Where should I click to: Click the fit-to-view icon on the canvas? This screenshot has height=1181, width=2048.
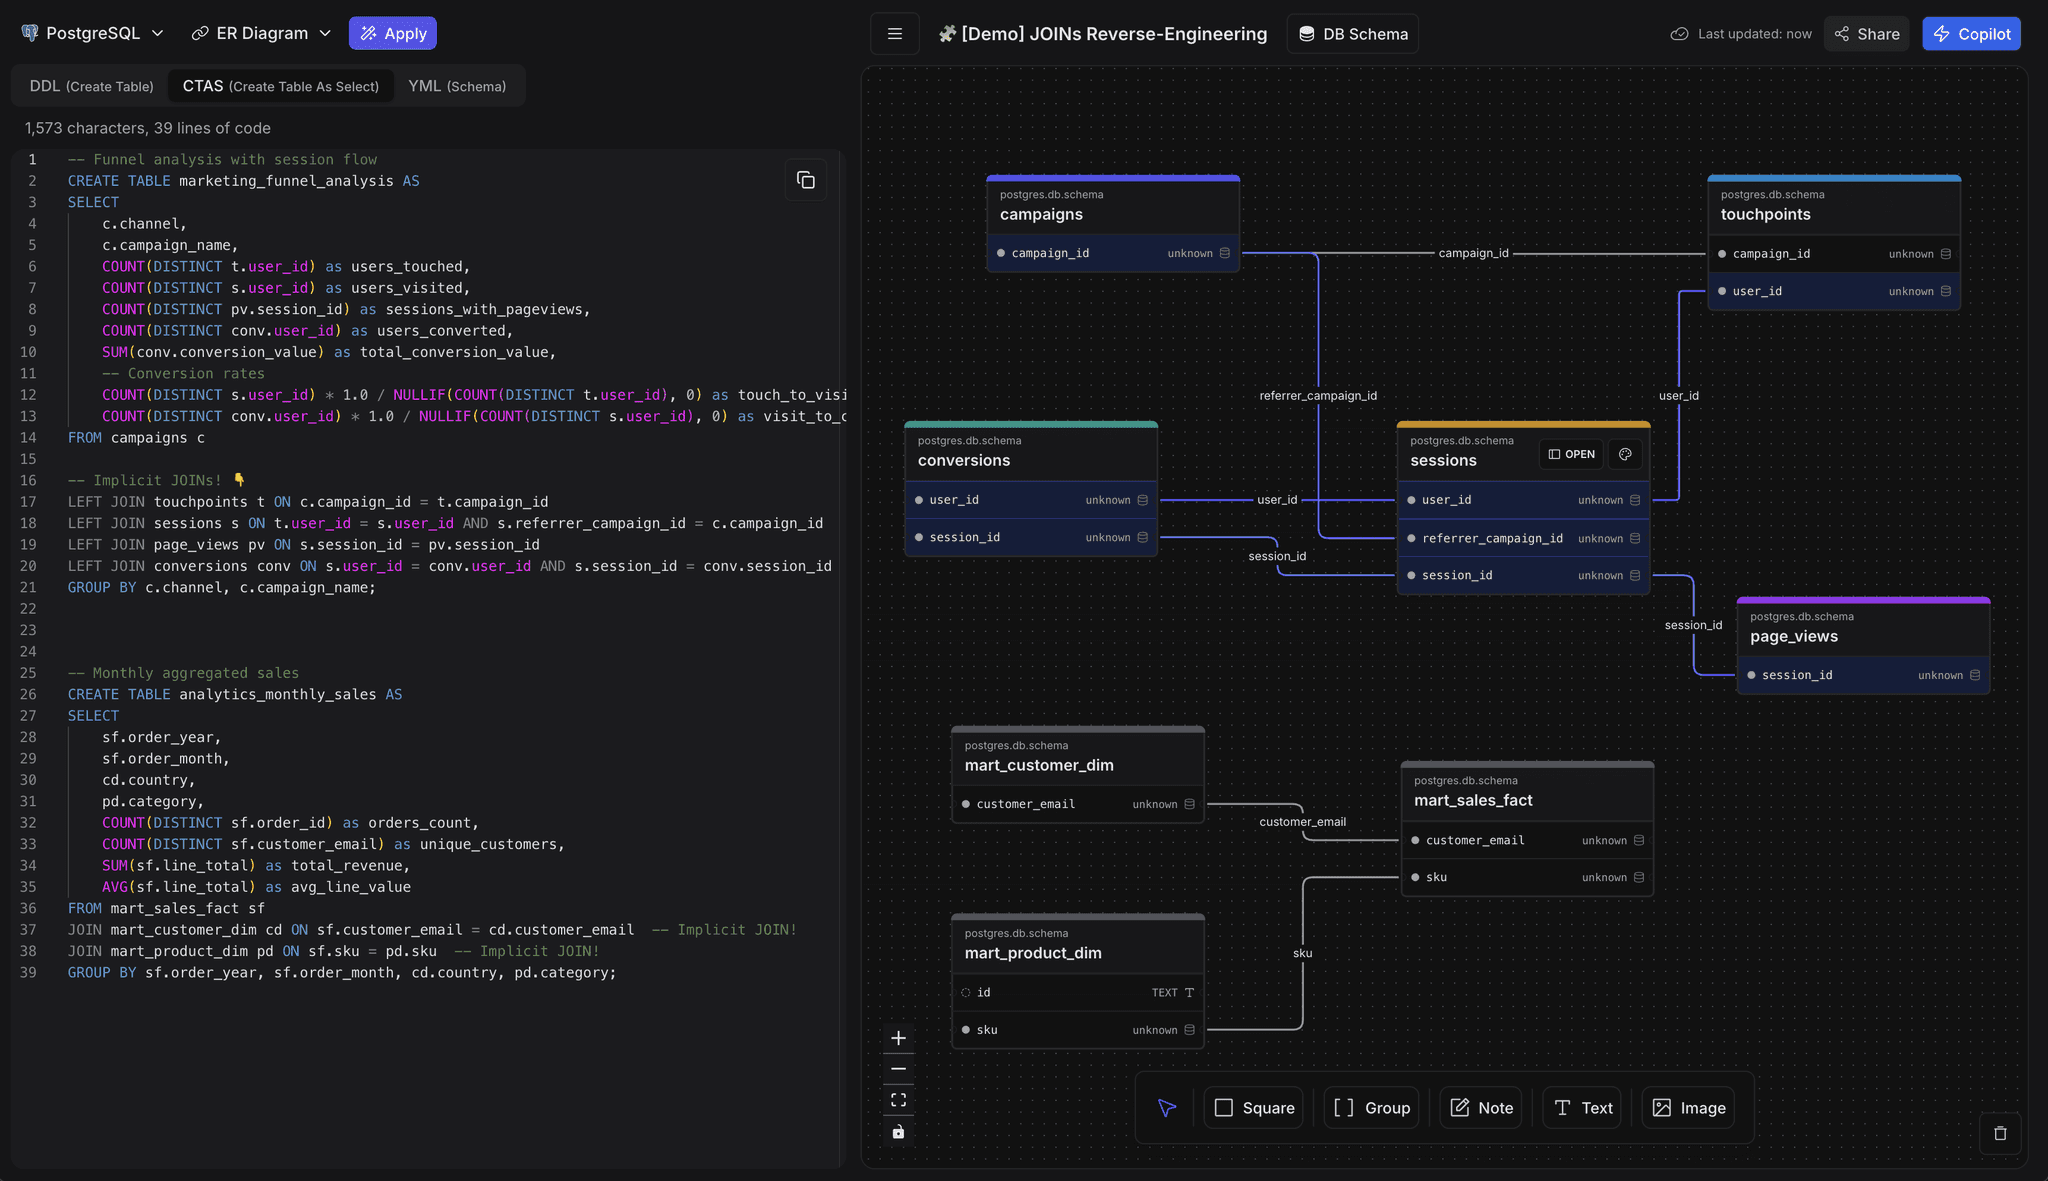[897, 1100]
